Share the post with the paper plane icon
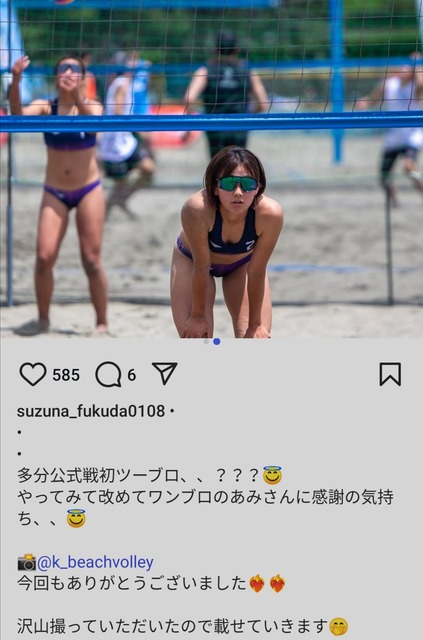423x640 pixels. 165,373
